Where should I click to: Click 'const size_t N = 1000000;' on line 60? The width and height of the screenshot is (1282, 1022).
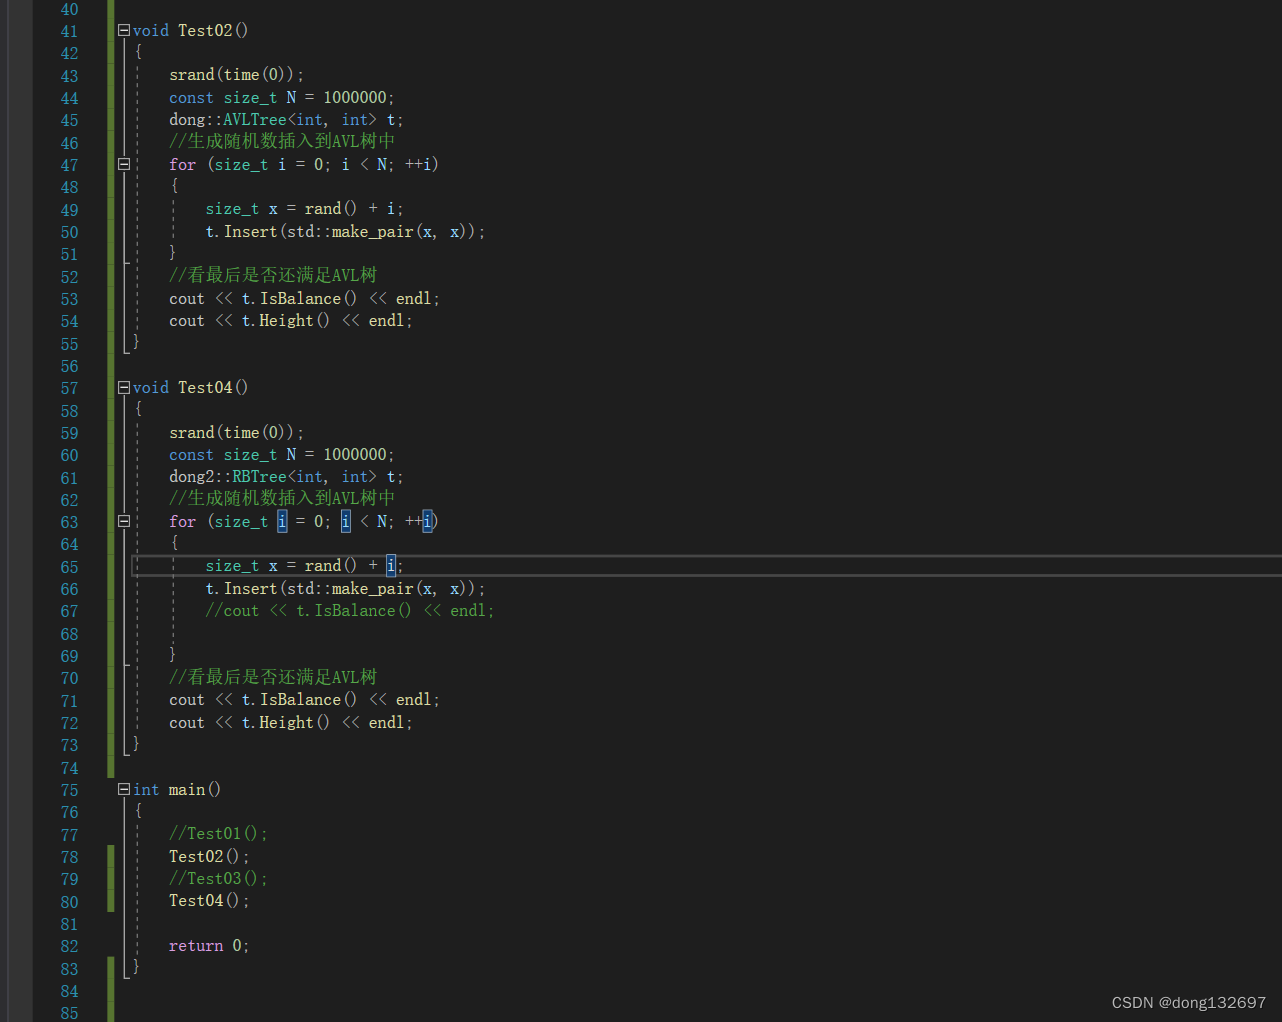(x=282, y=455)
